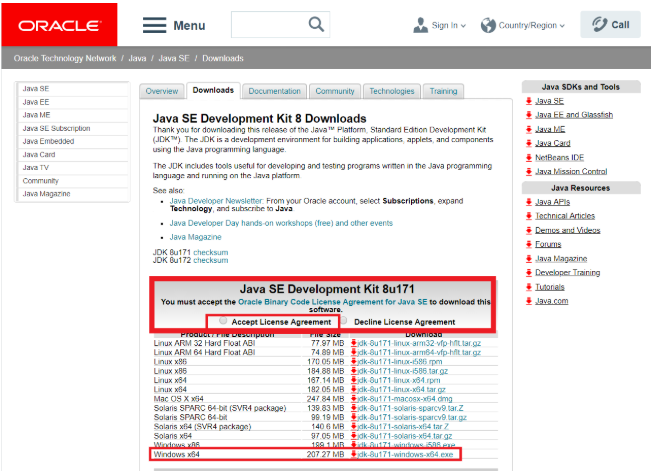Click red download icon for linux-x64.rpm
This screenshot has height=476, width=652.
click(354, 380)
